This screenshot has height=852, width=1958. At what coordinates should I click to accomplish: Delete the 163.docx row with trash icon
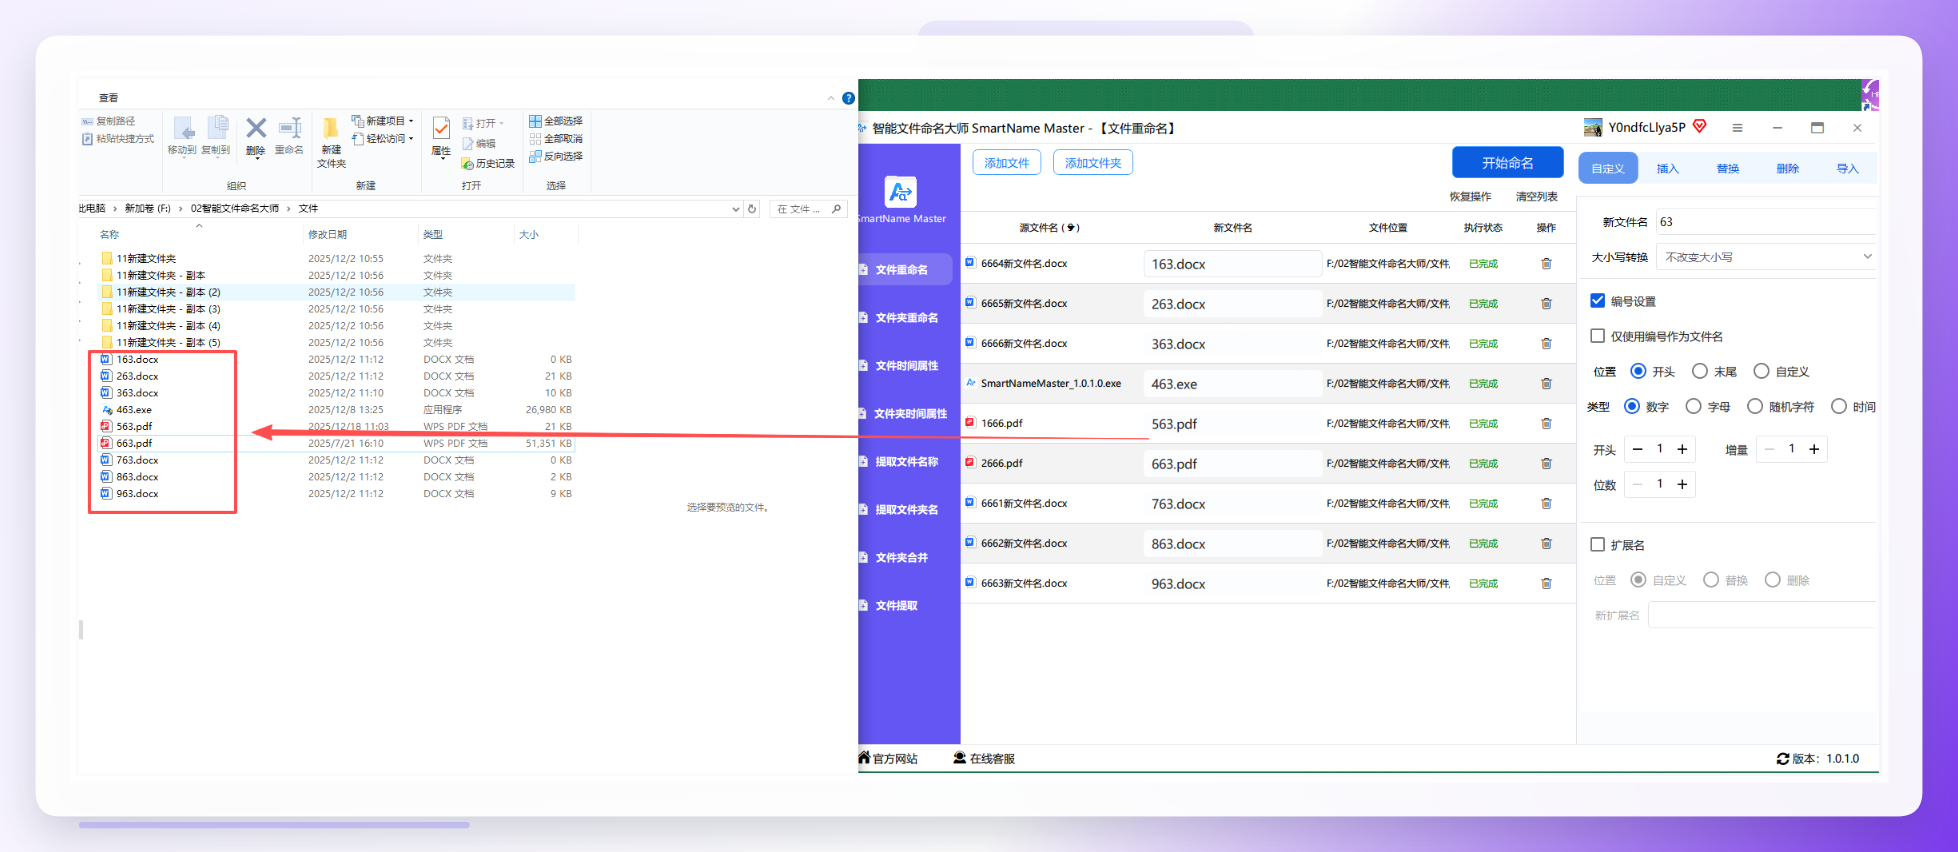1546,264
